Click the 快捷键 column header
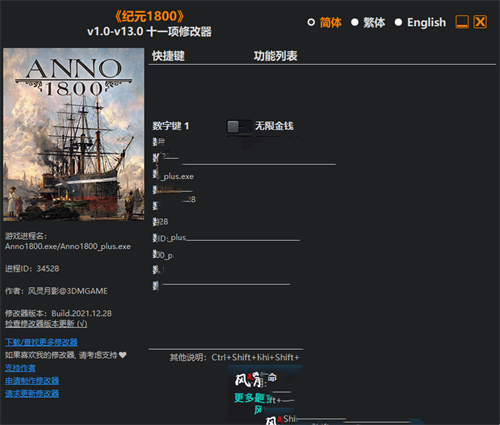500x425 pixels. pos(168,56)
